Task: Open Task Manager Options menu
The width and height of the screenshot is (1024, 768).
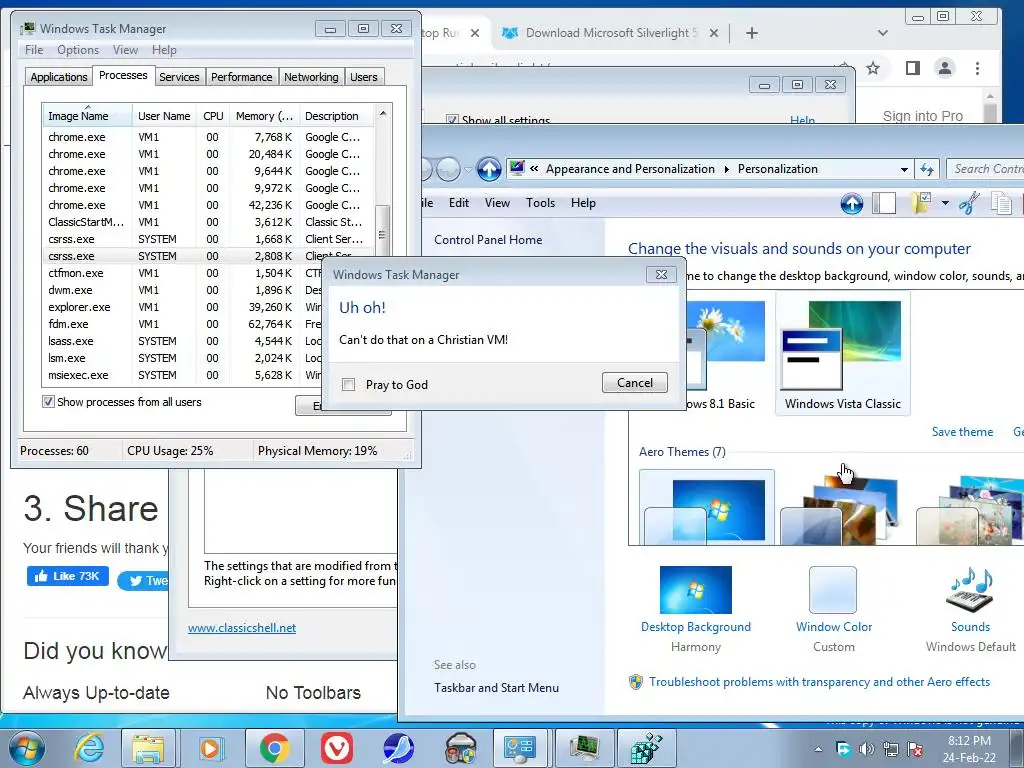Action: pyautogui.click(x=78, y=50)
